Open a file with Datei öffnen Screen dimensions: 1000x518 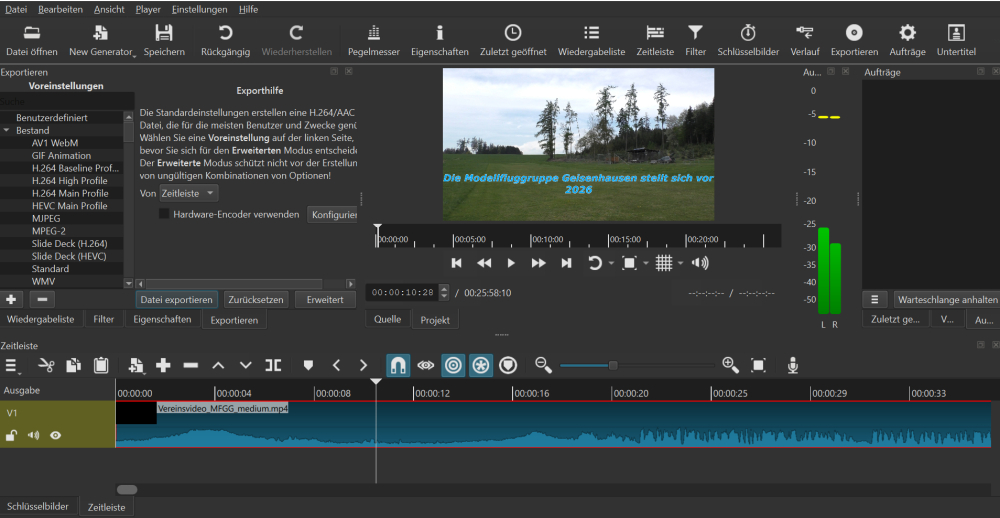click(32, 41)
